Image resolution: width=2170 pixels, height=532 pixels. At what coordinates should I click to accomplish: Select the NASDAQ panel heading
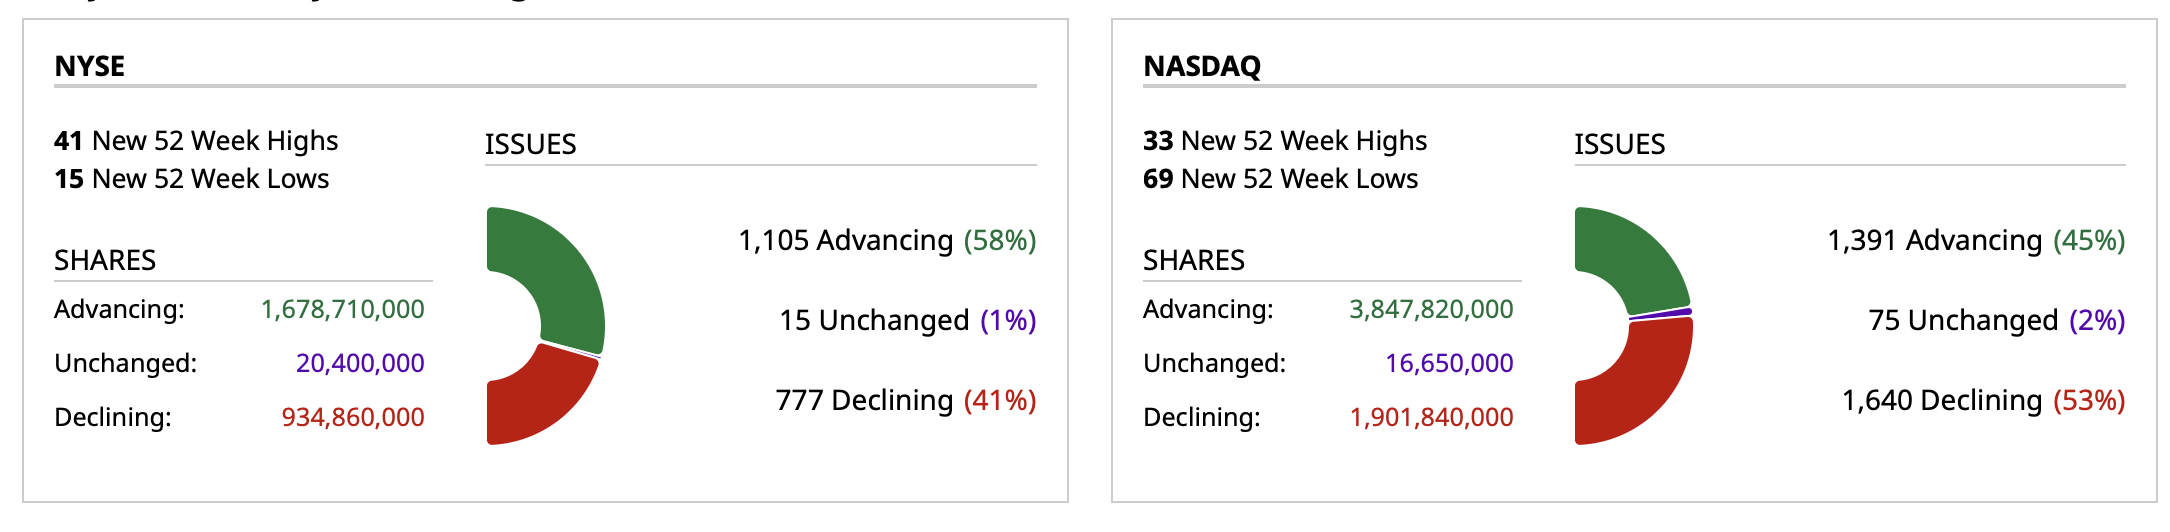(x=1202, y=66)
